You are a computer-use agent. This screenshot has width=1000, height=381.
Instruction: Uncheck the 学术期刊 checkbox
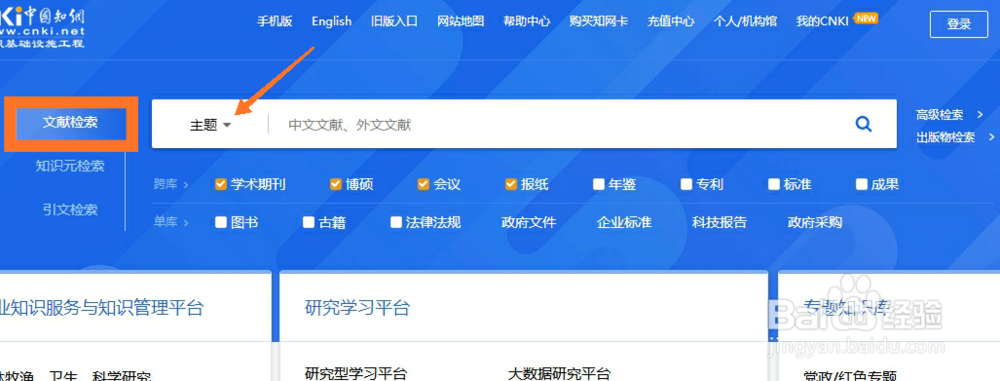pos(221,184)
